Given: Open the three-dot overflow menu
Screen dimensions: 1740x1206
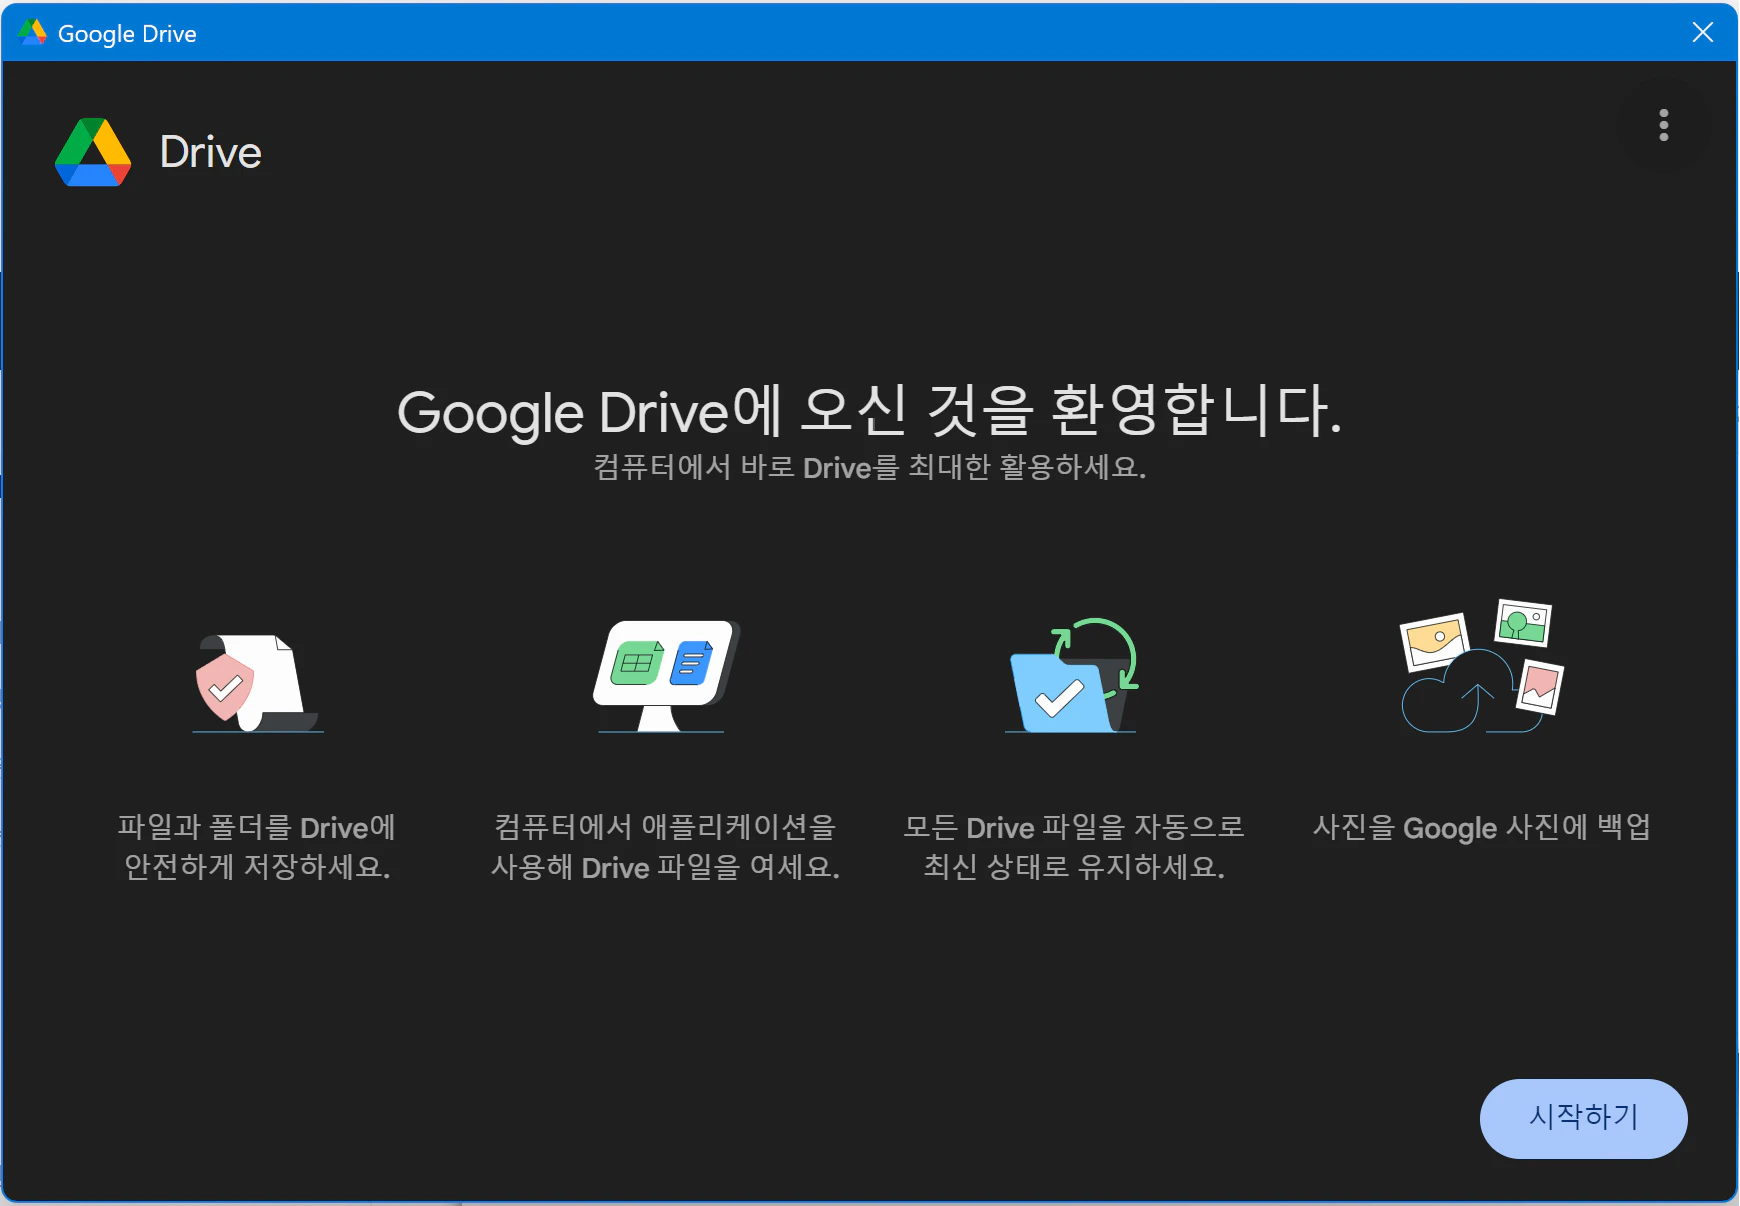Looking at the screenshot, I should [1663, 125].
